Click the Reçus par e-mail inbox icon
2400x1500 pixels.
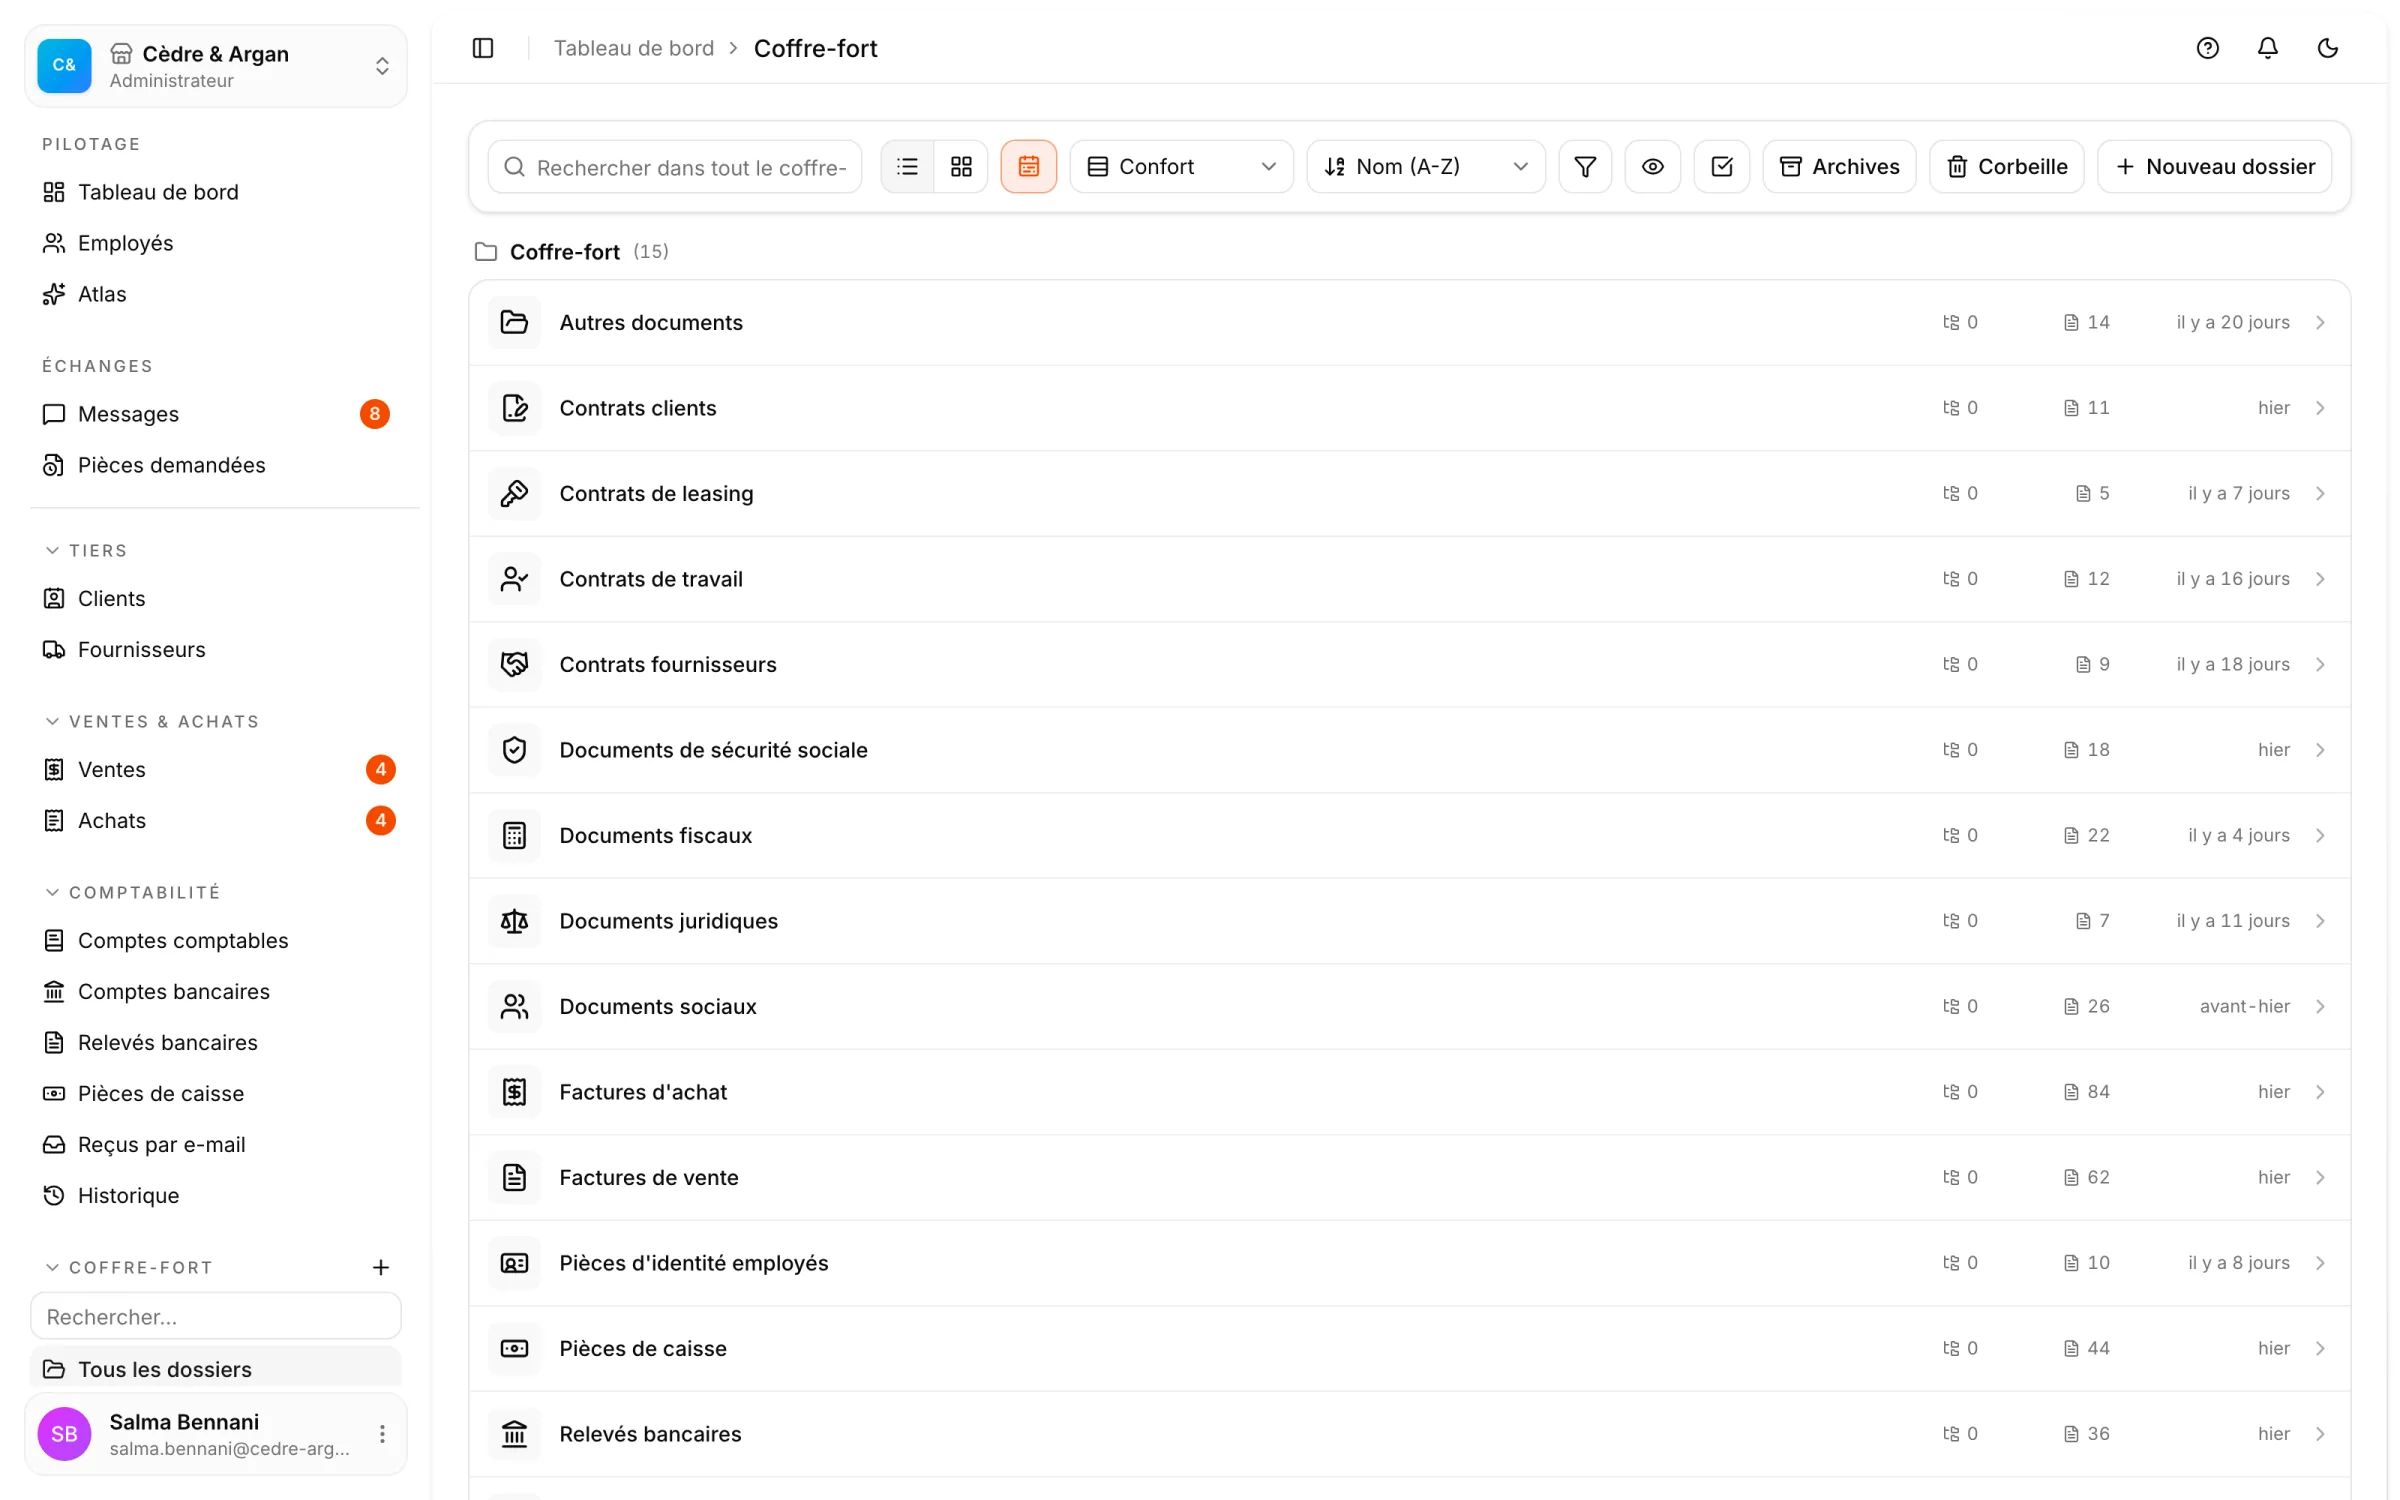(54, 1144)
